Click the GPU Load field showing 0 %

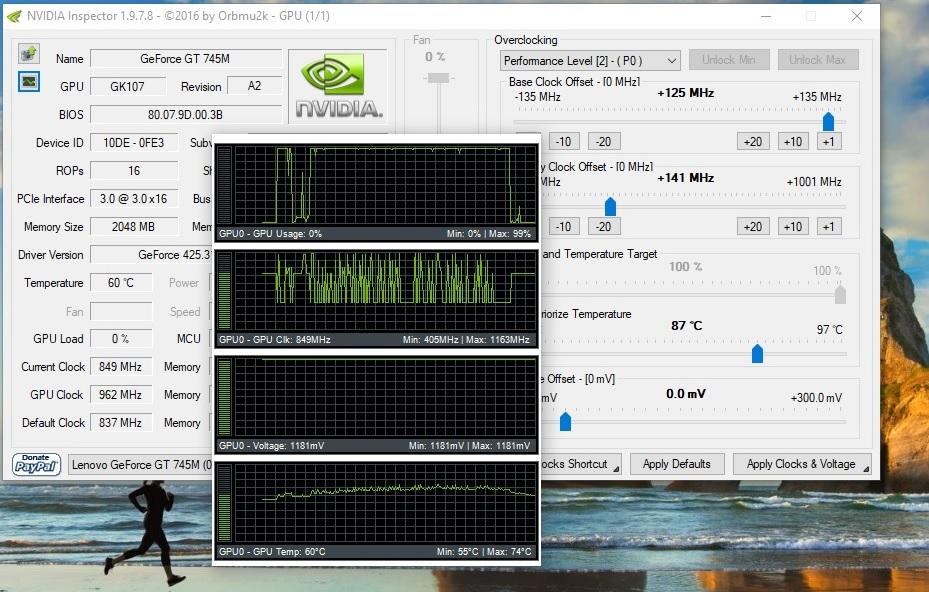point(121,338)
